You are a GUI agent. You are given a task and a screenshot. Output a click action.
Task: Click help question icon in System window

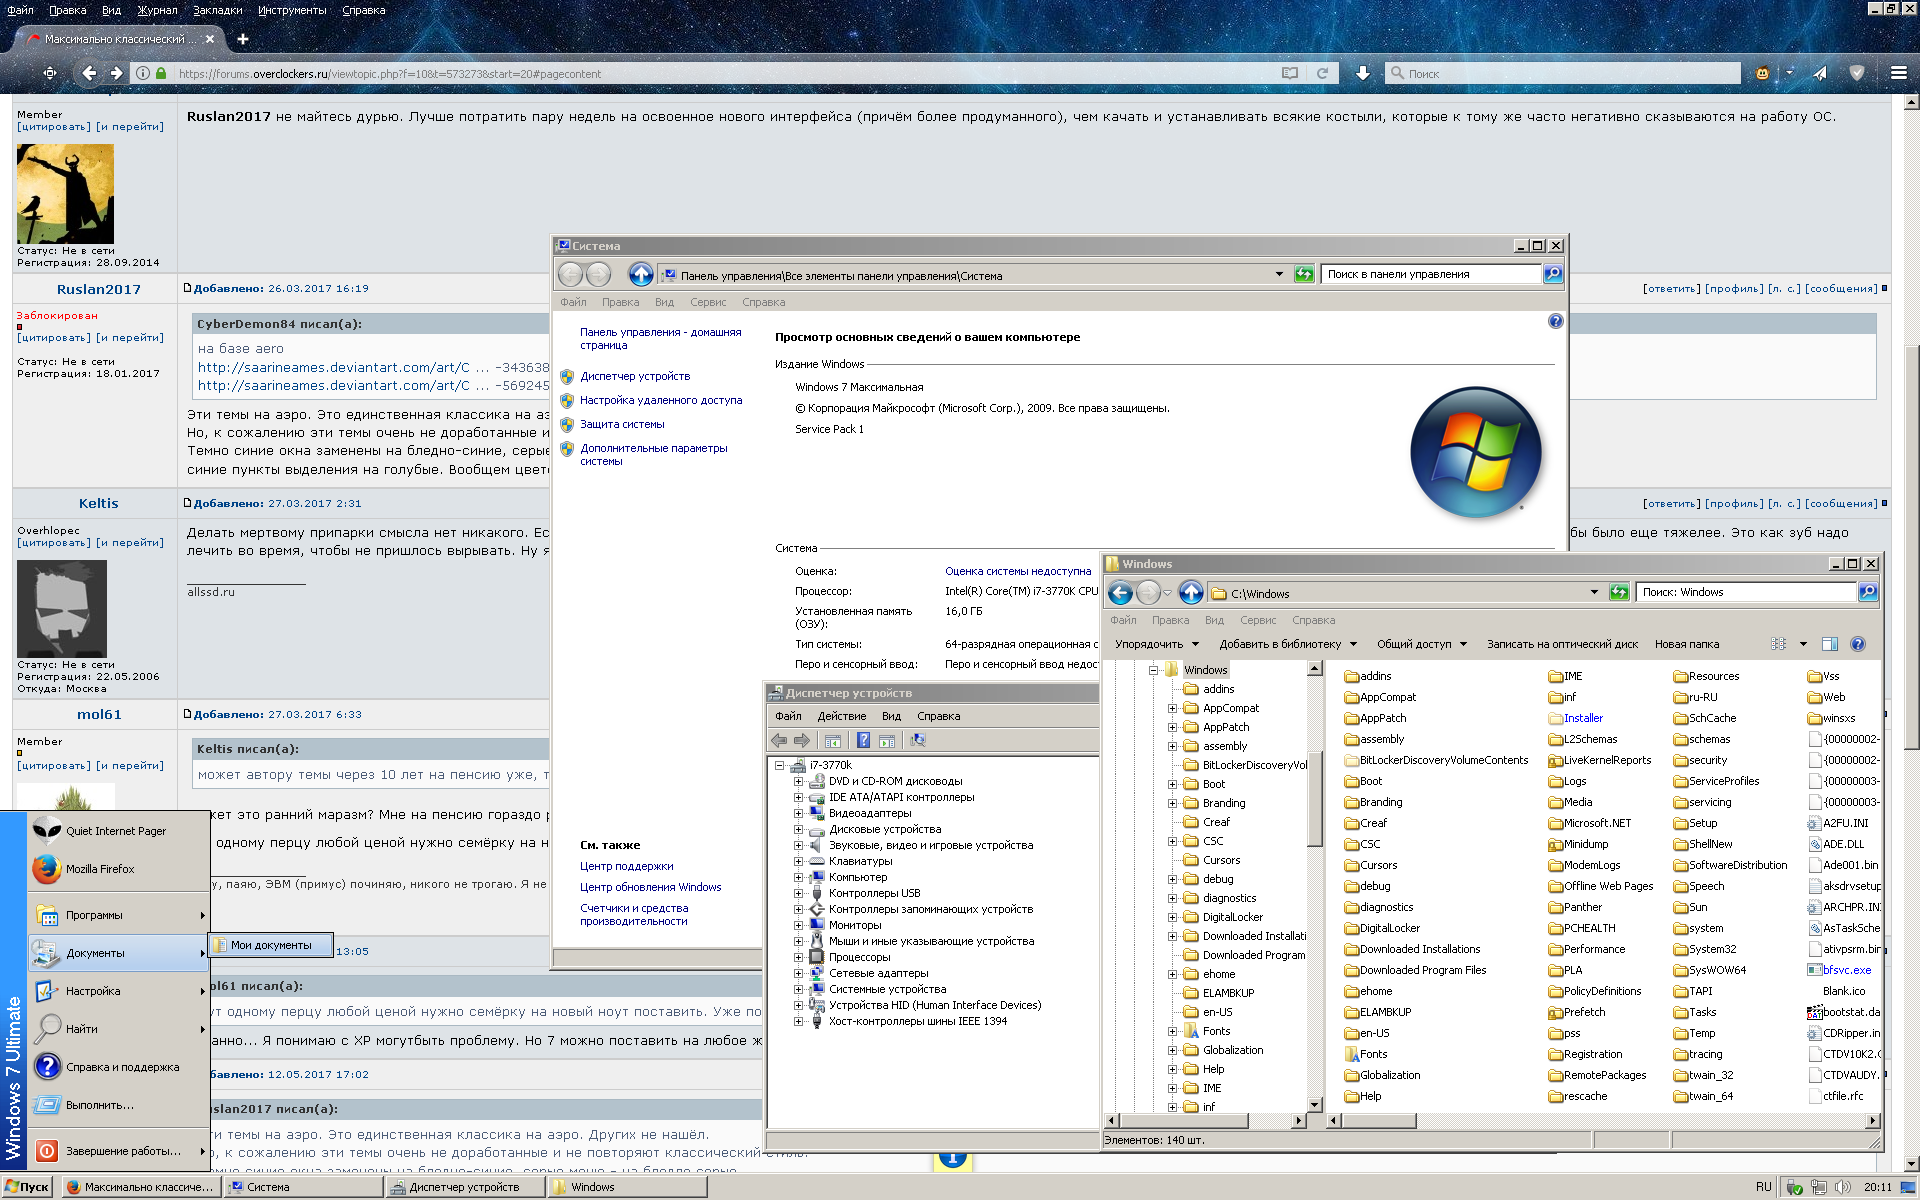coord(1555,321)
